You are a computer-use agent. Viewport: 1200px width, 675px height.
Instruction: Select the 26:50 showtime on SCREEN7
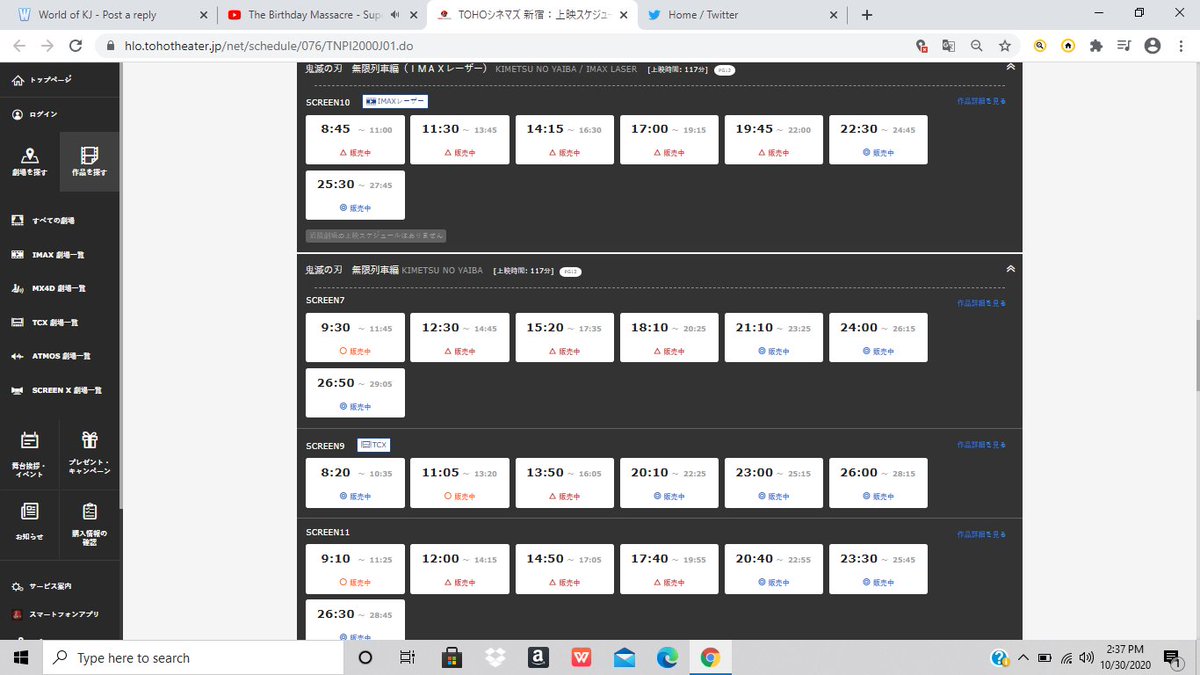coord(355,393)
